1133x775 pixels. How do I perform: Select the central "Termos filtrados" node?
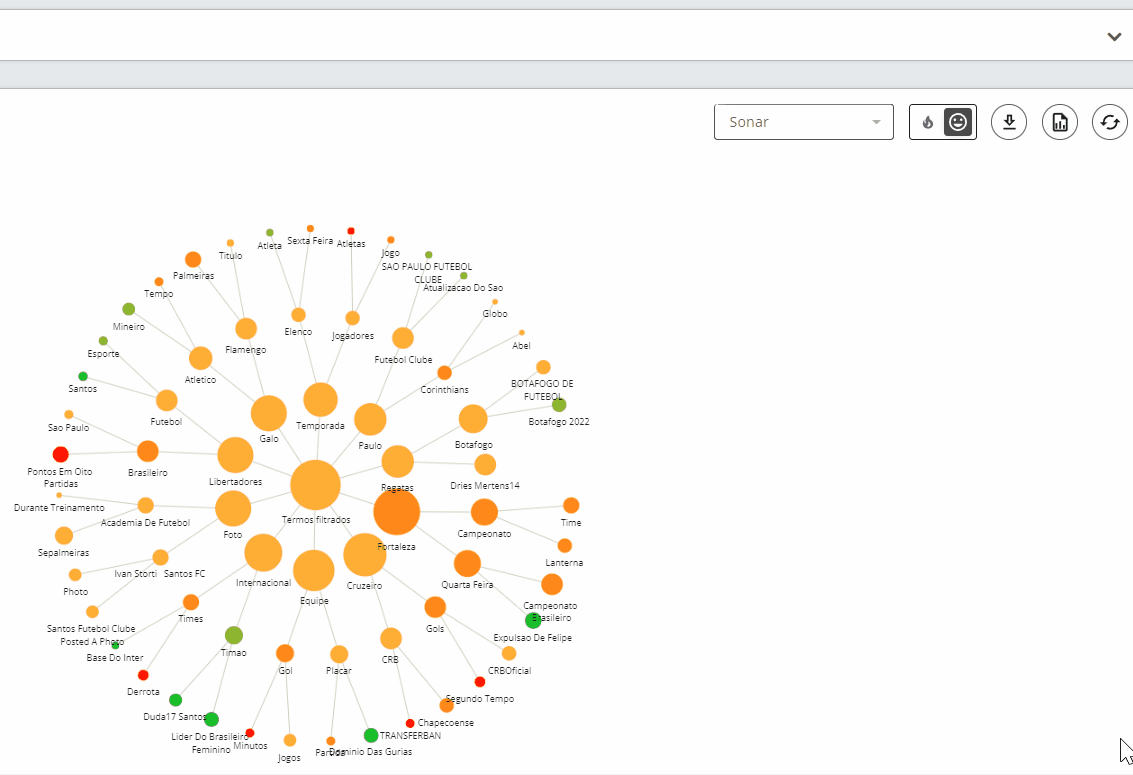pos(315,485)
